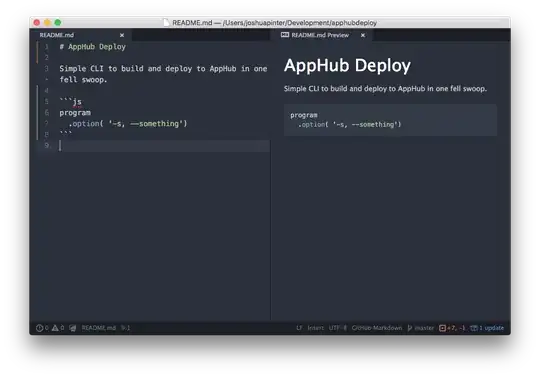Viewport: 540px width, 377px height.
Task: Click the description paragraph in the preview pane
Action: (385, 89)
